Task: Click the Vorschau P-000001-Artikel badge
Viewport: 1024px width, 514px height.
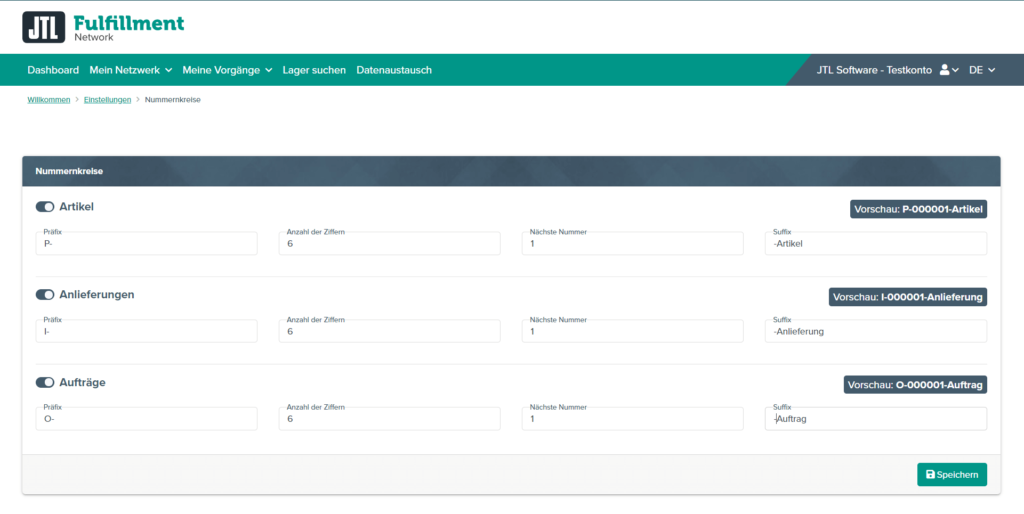Action: pos(918,209)
